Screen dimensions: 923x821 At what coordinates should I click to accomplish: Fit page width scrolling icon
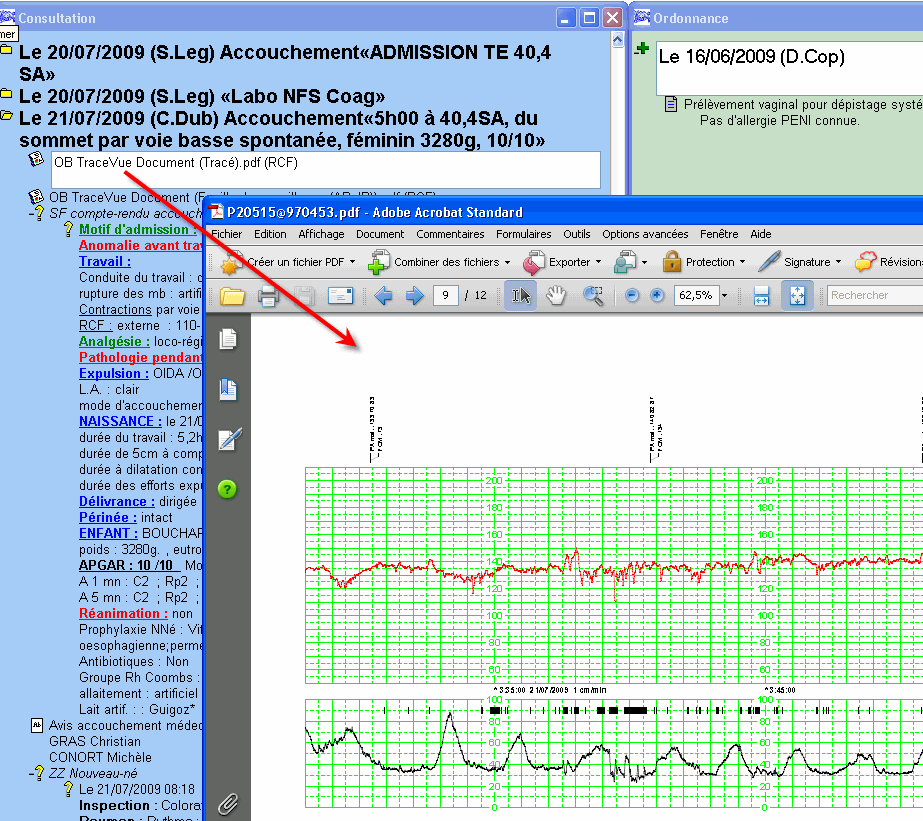click(761, 295)
